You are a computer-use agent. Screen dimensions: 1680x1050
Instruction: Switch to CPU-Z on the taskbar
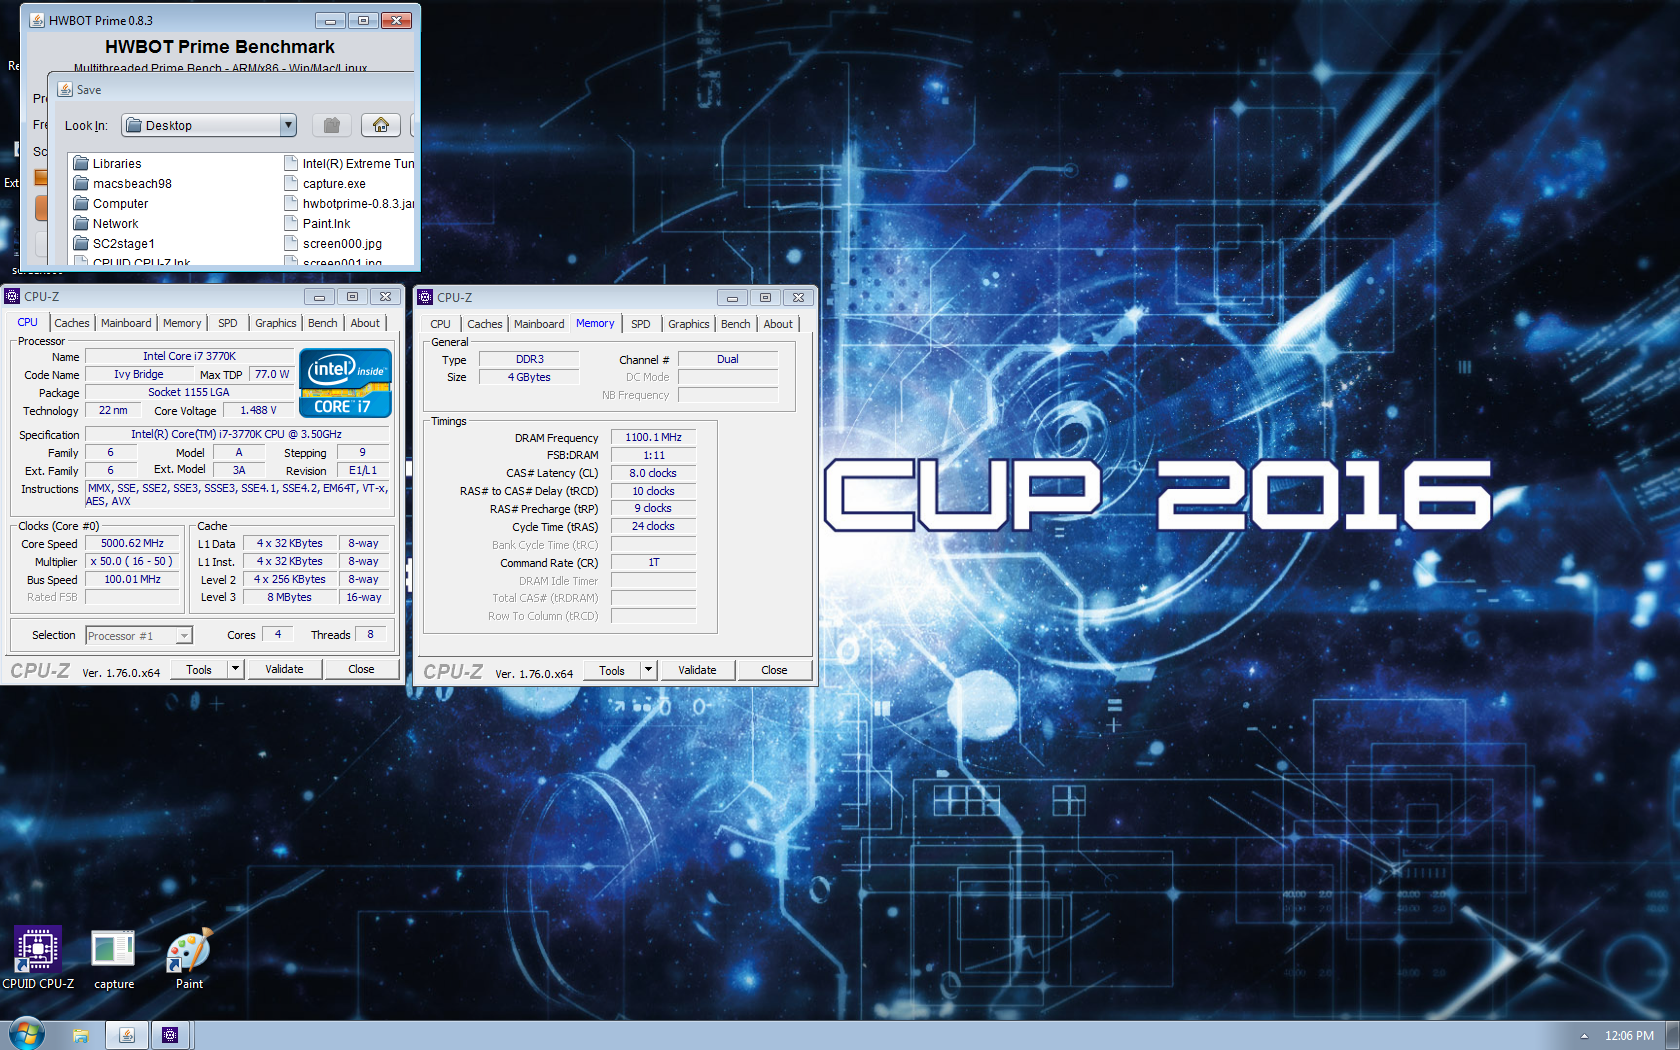click(170, 1035)
